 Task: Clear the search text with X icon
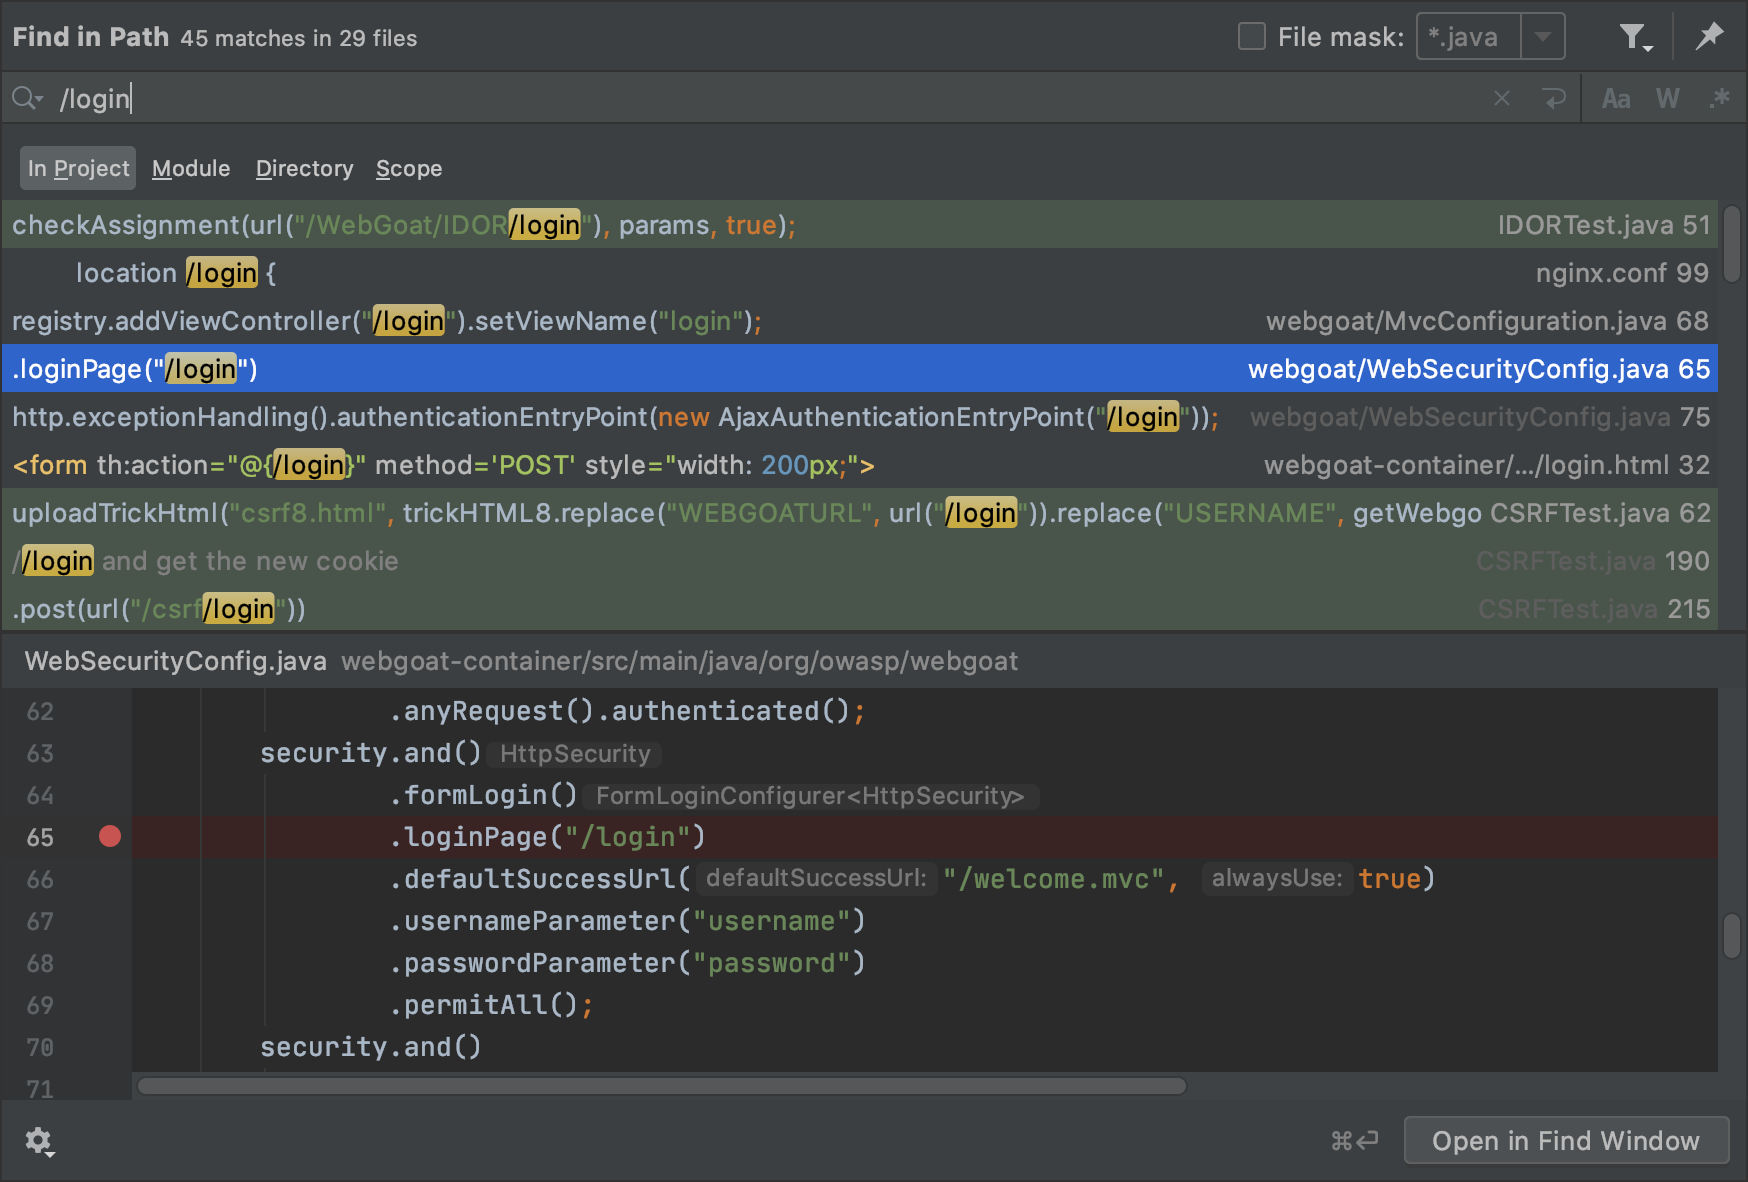(1501, 98)
